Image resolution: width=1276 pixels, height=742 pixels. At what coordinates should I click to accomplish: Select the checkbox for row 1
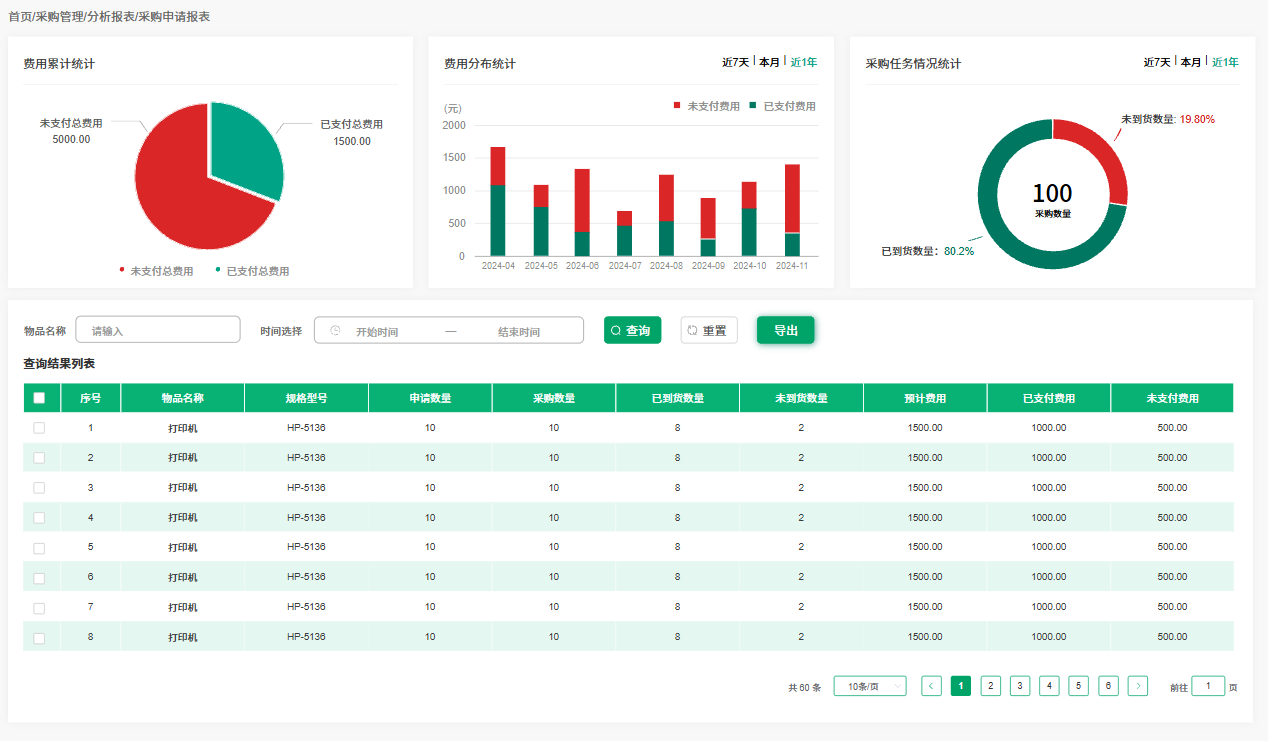40,428
